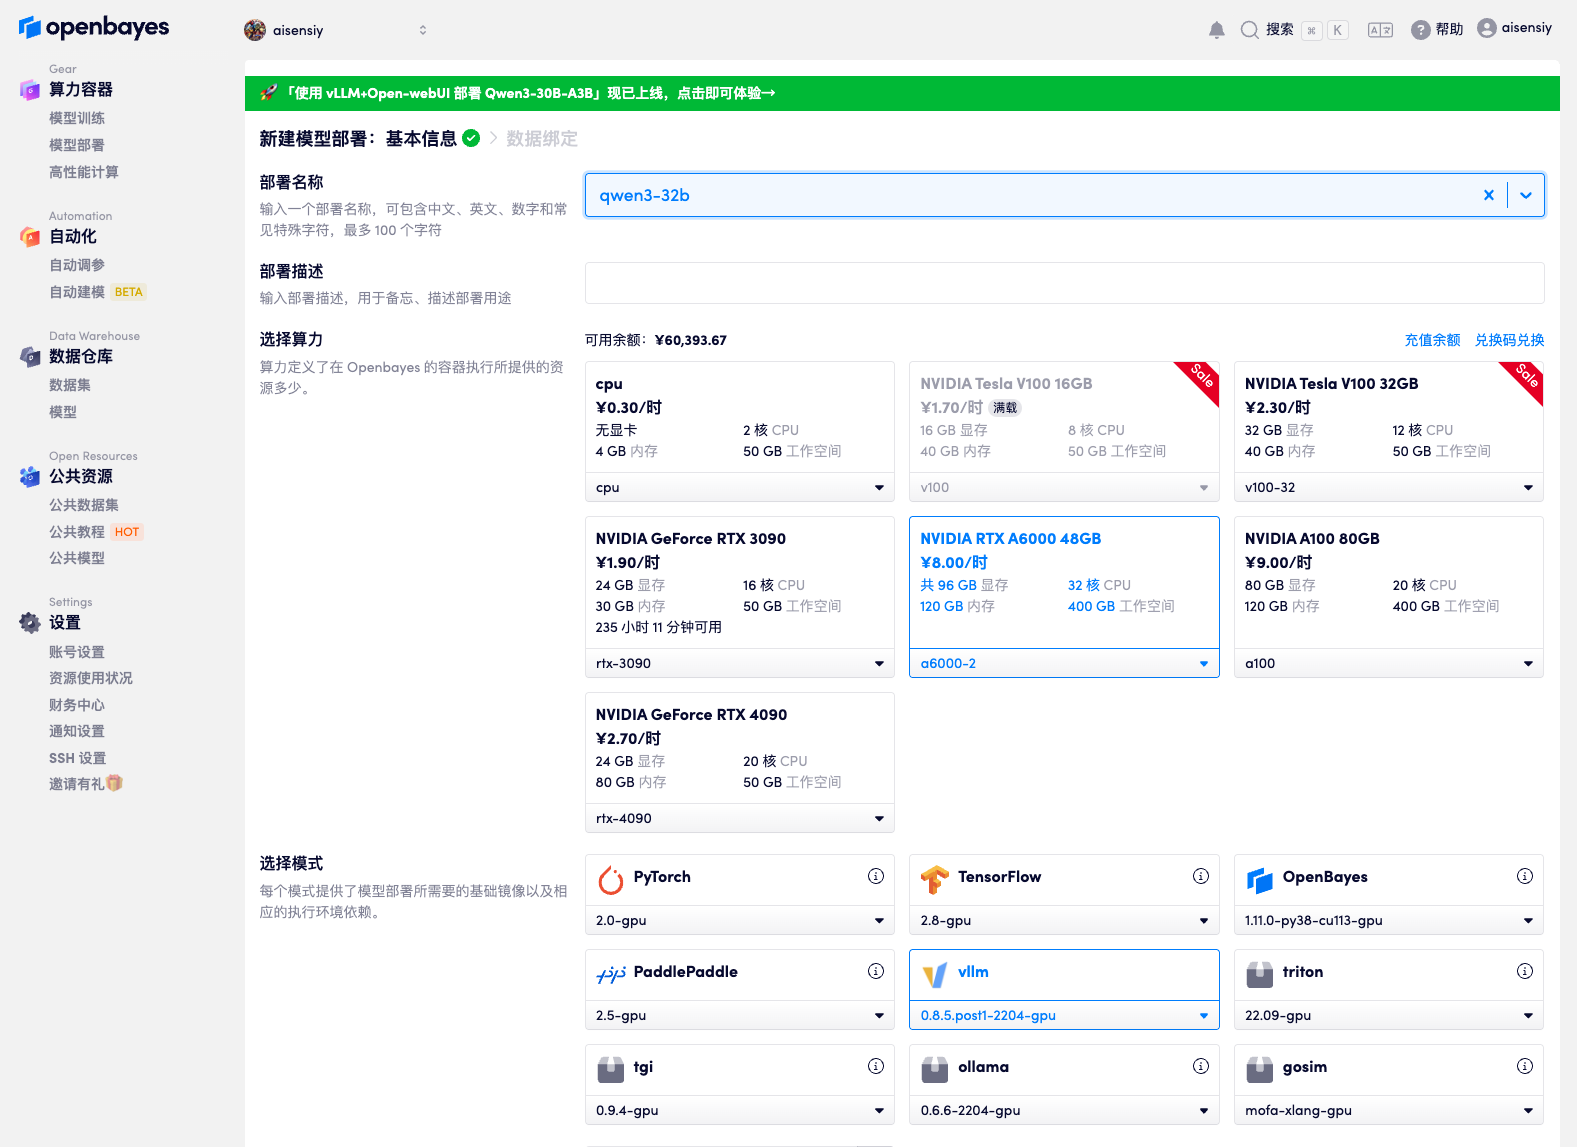Click the 充值余额 link

[x=1432, y=340]
